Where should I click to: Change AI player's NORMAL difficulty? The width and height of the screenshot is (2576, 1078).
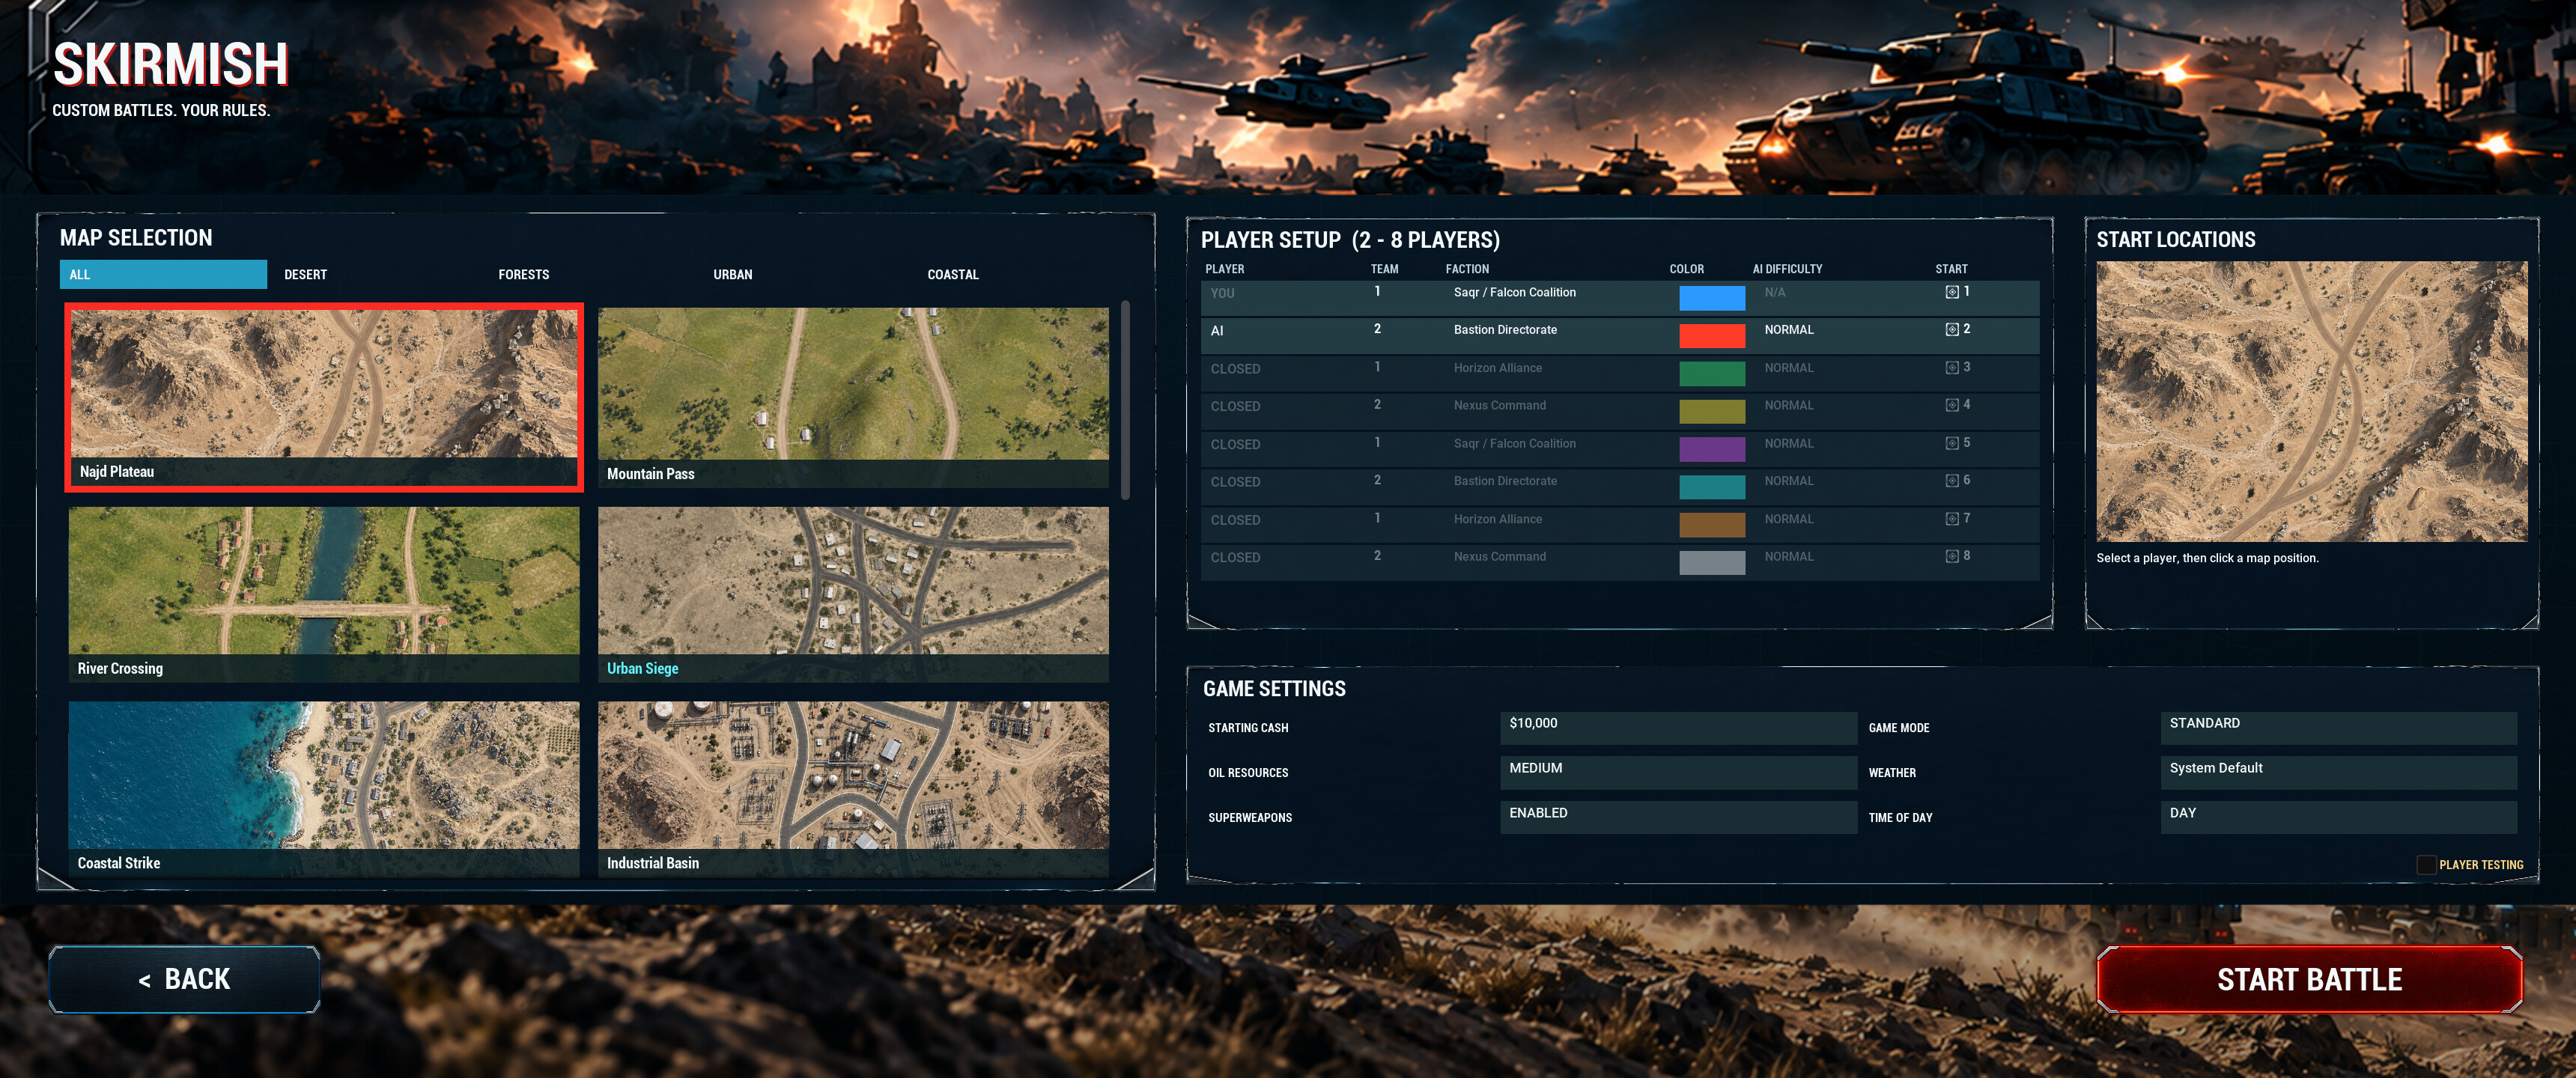1788,330
